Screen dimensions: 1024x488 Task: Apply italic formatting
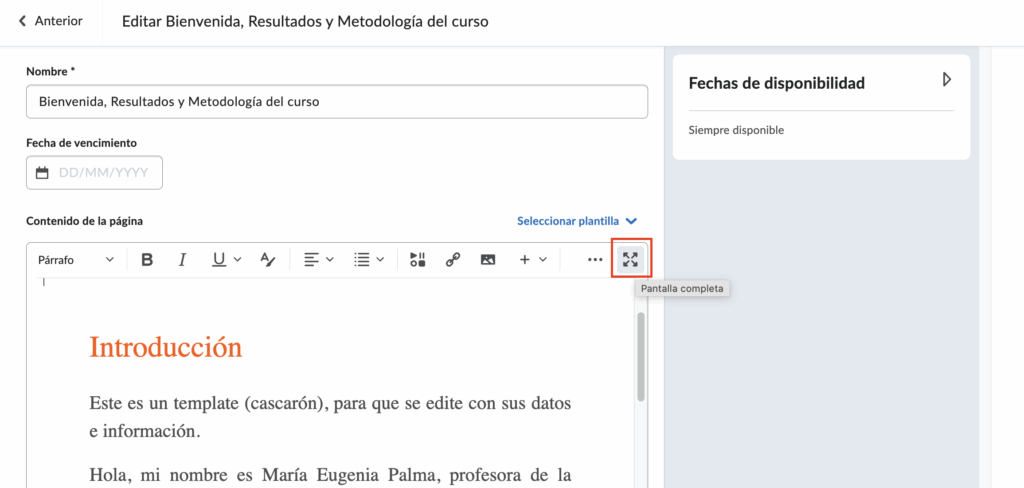coord(182,260)
